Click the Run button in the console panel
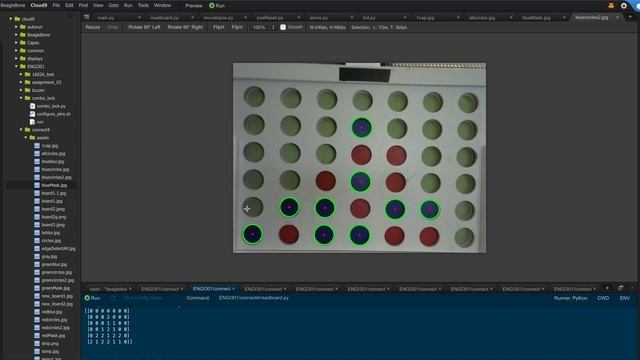This screenshot has width=640, height=360. 92,298
